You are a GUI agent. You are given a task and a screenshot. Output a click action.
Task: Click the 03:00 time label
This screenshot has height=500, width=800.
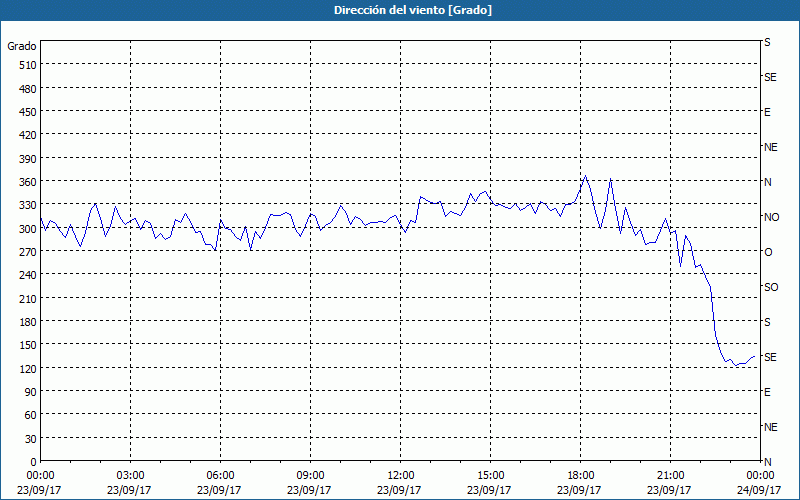[x=131, y=476]
